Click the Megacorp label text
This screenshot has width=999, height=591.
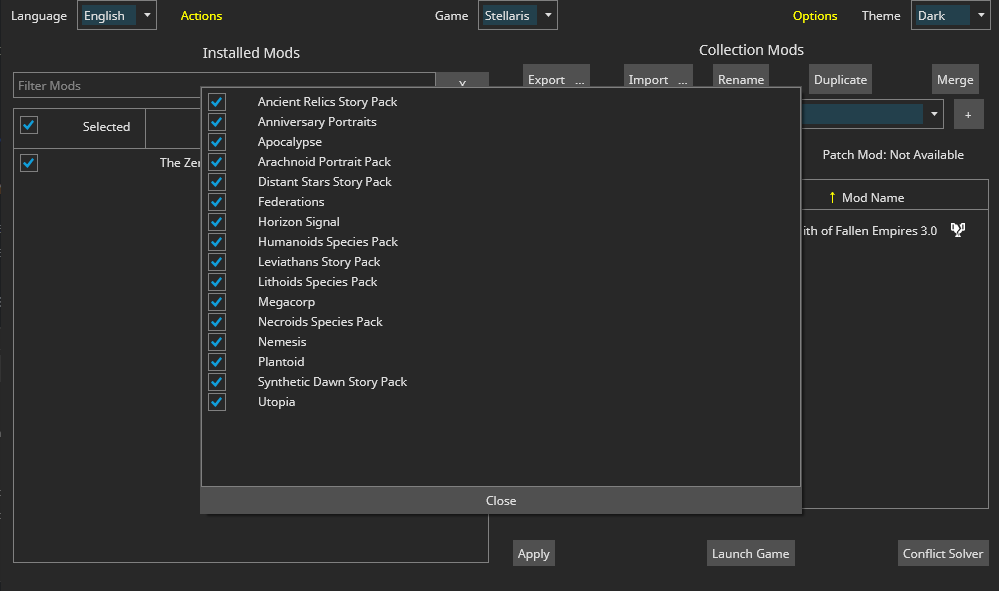(286, 302)
